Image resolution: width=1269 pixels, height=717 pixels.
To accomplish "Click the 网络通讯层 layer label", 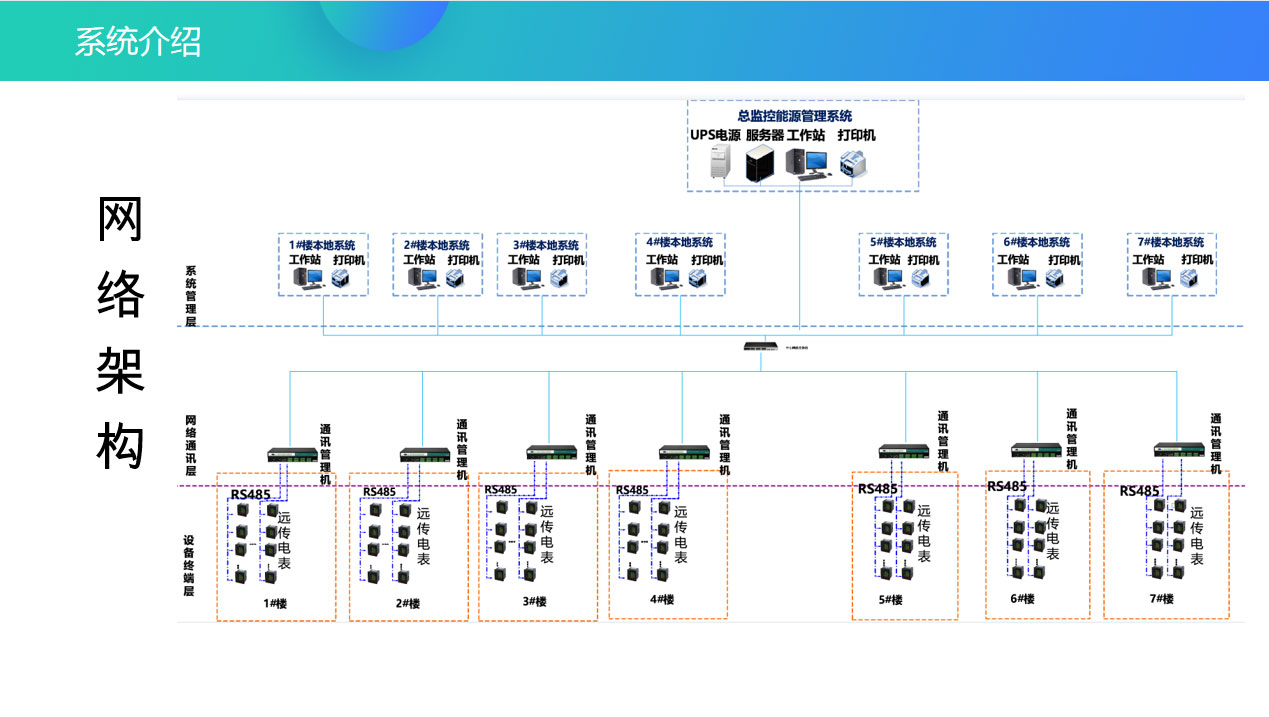I will coord(190,445).
